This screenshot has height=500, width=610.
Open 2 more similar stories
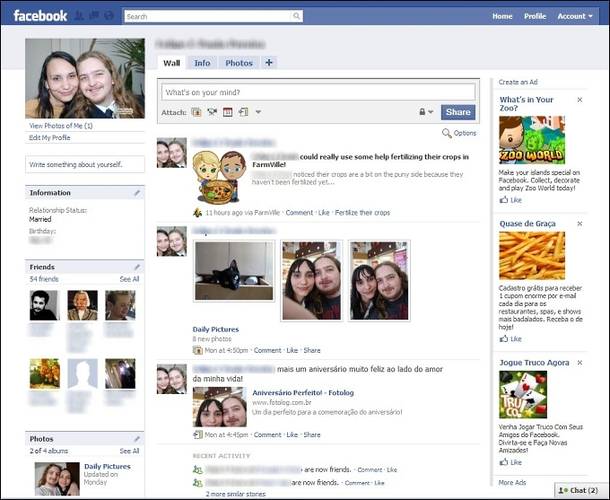pos(236,494)
